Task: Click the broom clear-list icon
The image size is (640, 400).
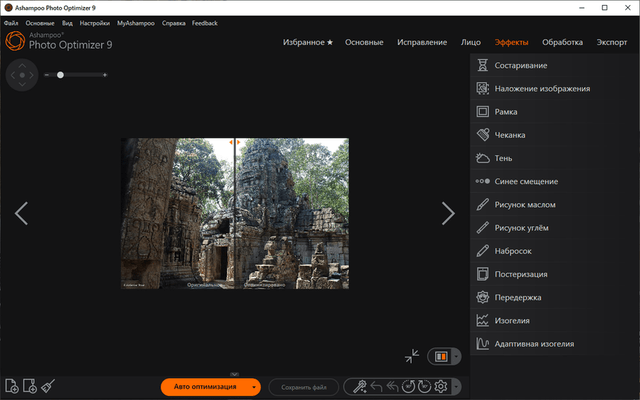Action: [48, 386]
